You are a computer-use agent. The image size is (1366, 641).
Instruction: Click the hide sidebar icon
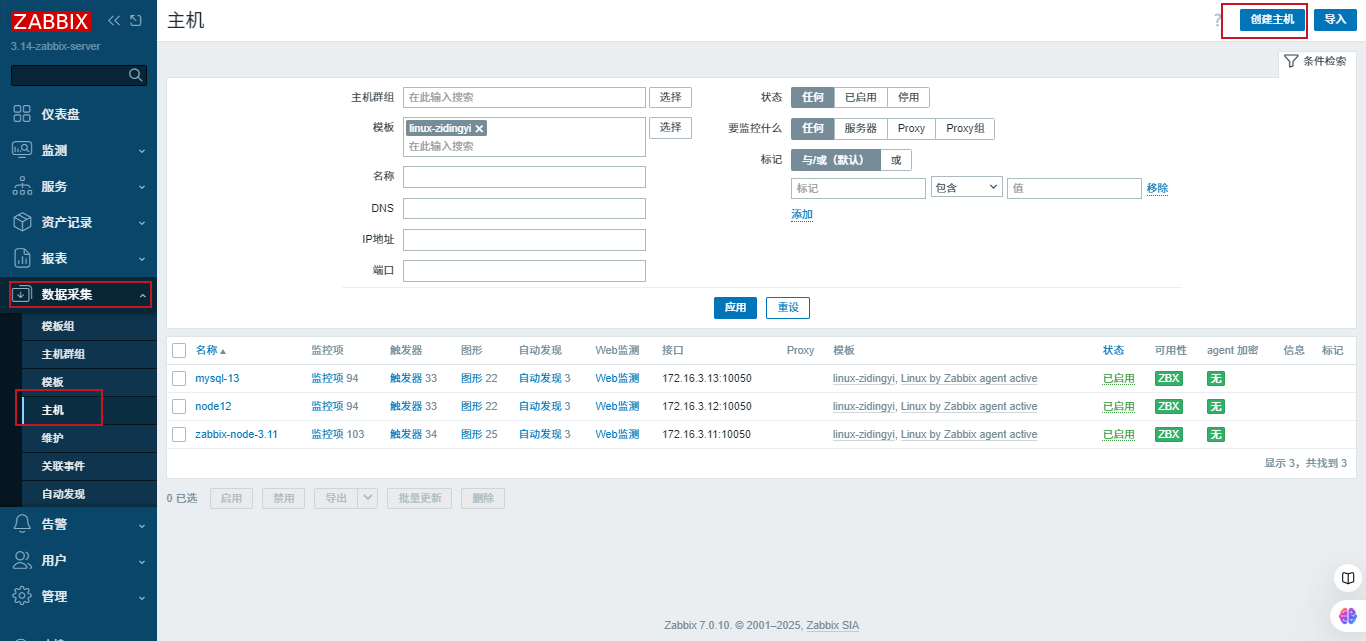(x=136, y=20)
